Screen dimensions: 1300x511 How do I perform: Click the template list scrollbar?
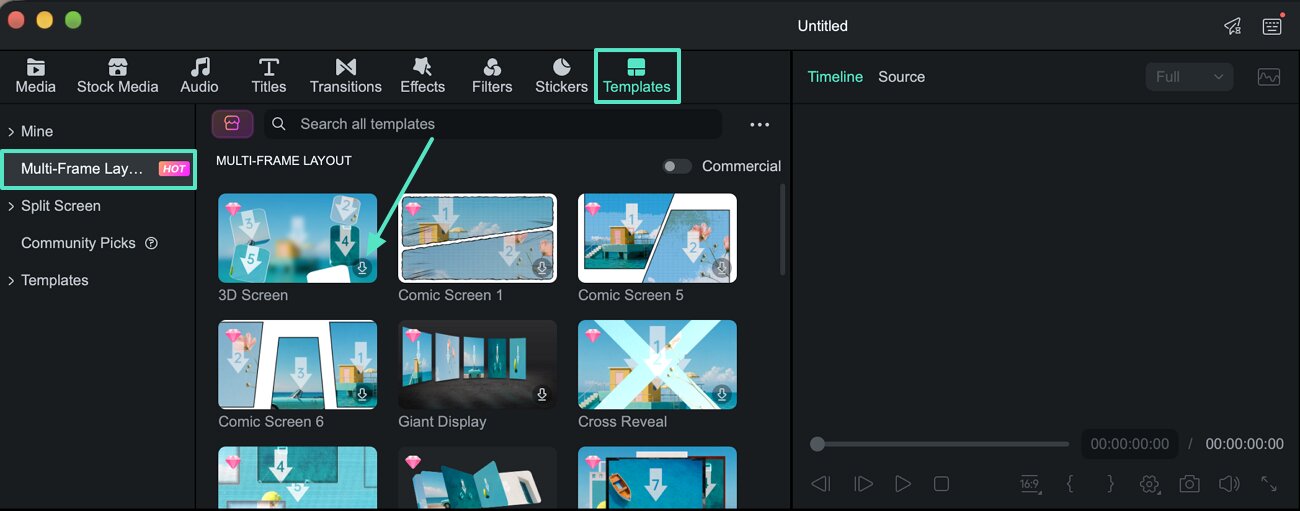[782, 230]
